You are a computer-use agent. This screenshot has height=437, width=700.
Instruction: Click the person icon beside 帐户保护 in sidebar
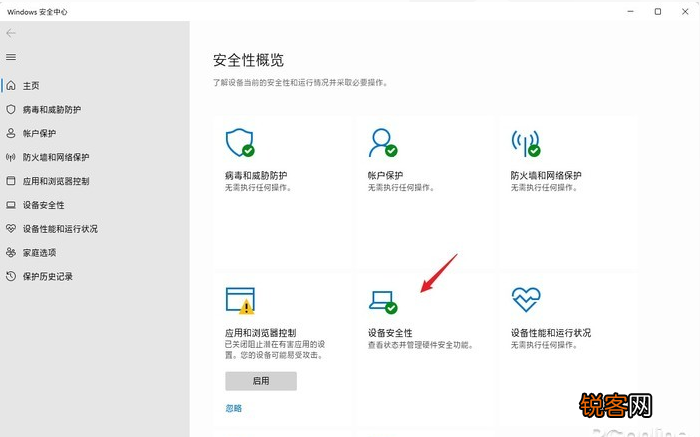point(11,133)
